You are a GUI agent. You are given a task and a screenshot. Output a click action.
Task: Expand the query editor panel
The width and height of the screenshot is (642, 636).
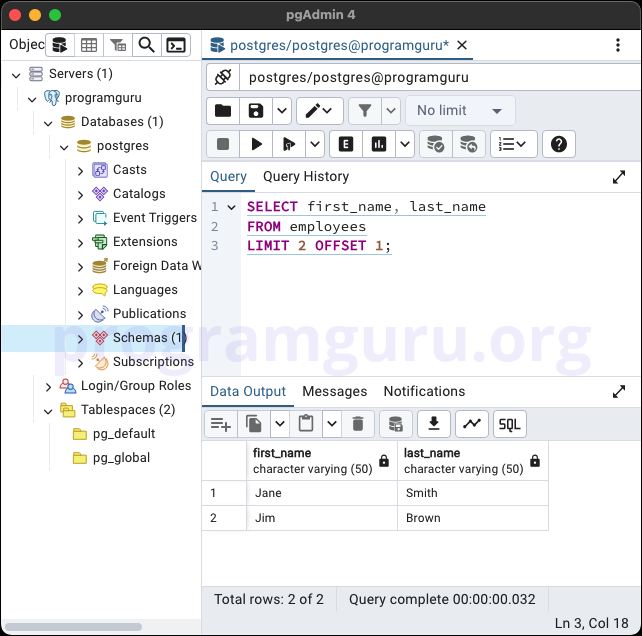click(619, 177)
